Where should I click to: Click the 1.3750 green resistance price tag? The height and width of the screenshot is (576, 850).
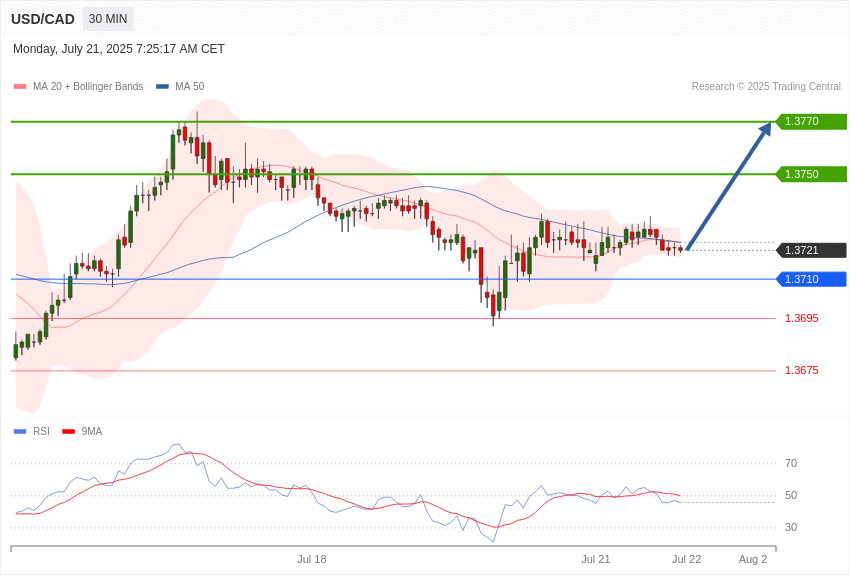(812, 174)
